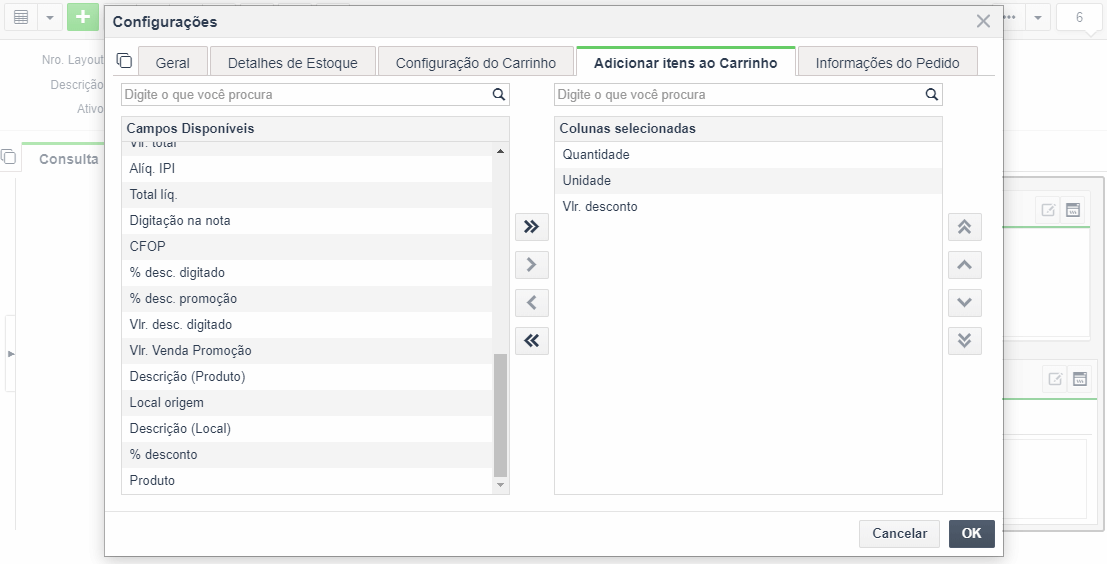The image size is (1107, 564).
Task: Click upper edit icon in background panel
Action: coord(1048,210)
